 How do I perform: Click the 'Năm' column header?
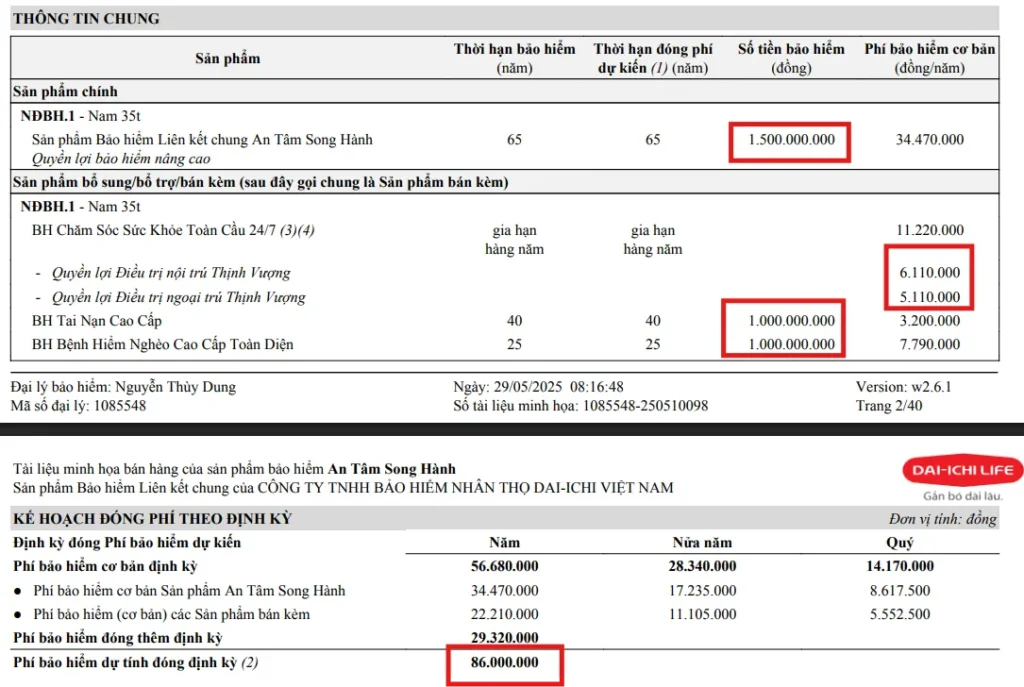(505, 542)
